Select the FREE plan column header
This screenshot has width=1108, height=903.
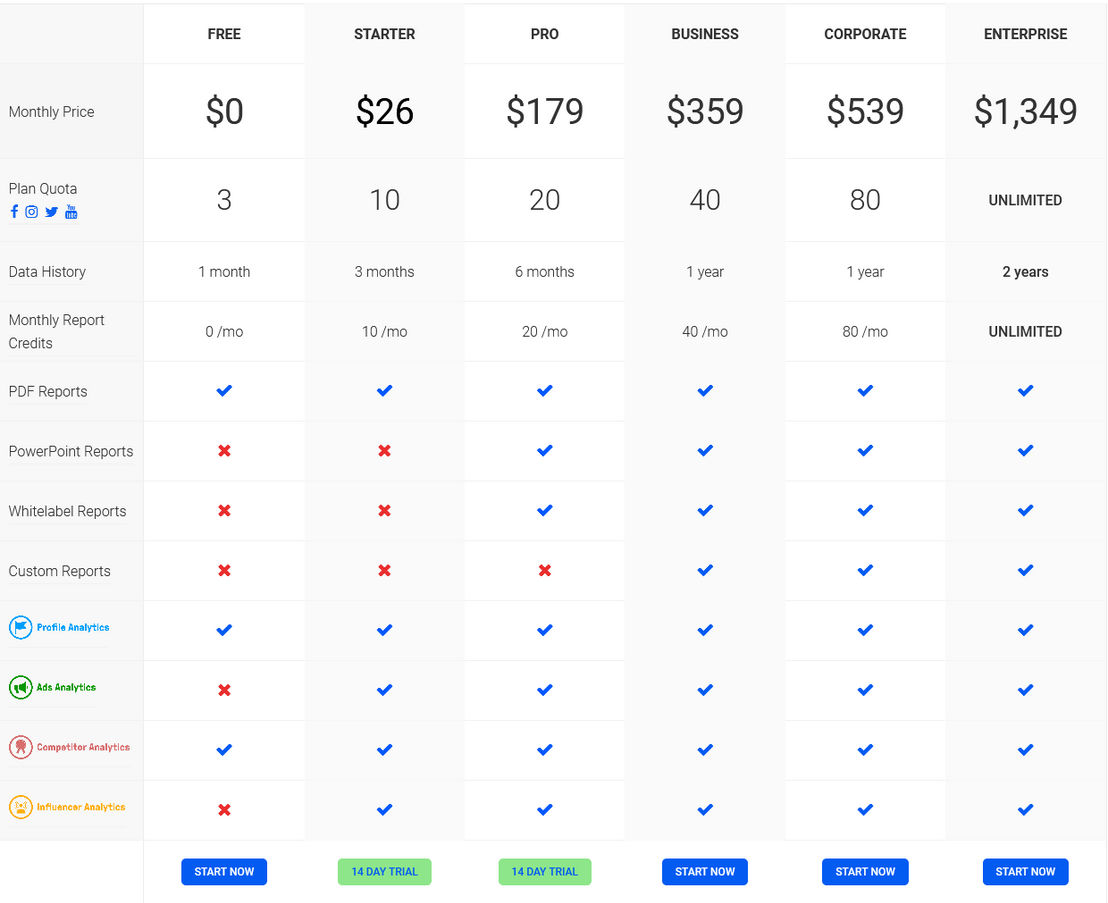[224, 34]
